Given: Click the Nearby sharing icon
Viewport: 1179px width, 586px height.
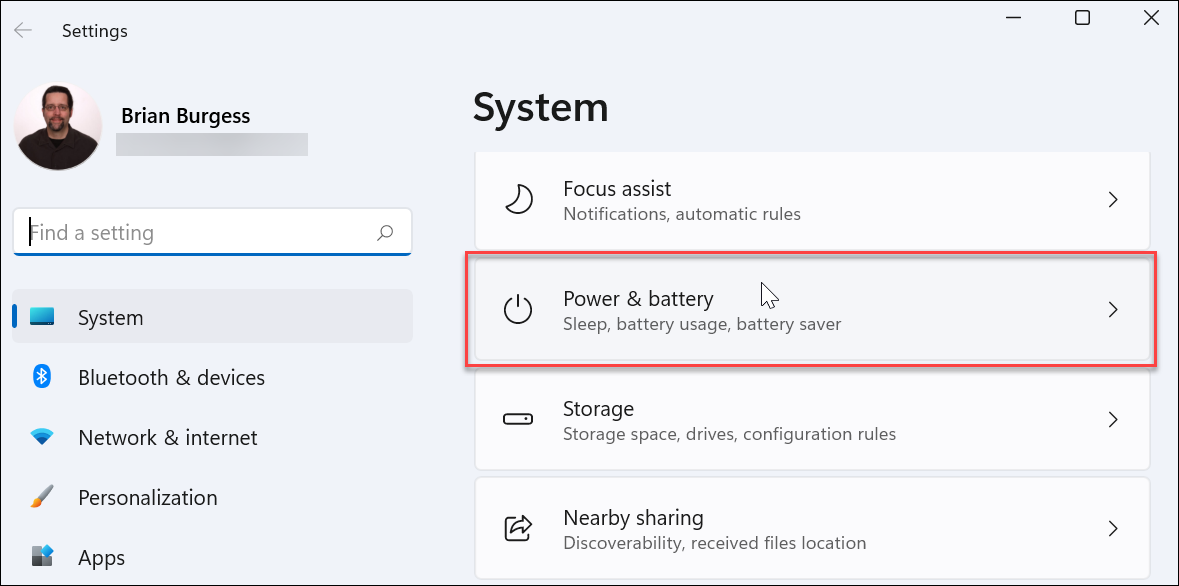Looking at the screenshot, I should tap(519, 528).
